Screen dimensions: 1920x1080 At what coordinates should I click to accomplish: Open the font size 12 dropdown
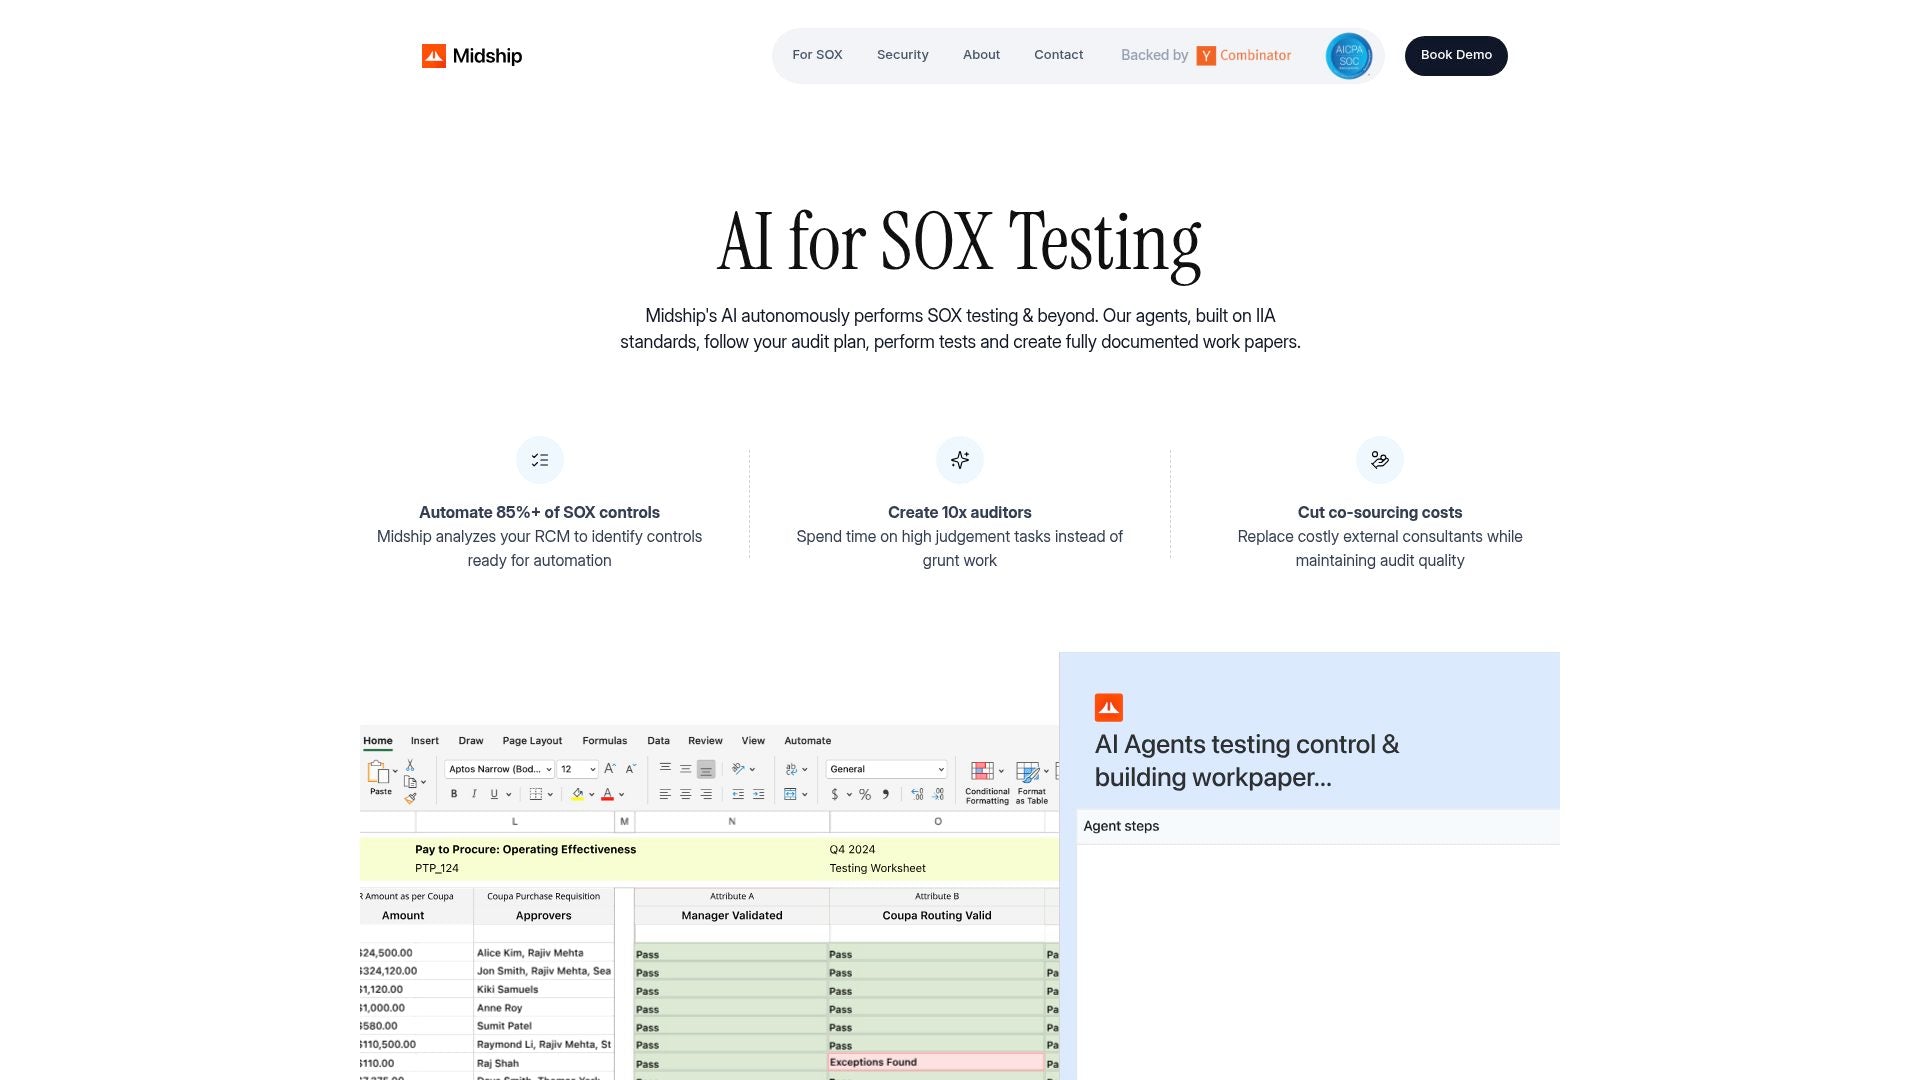(577, 770)
